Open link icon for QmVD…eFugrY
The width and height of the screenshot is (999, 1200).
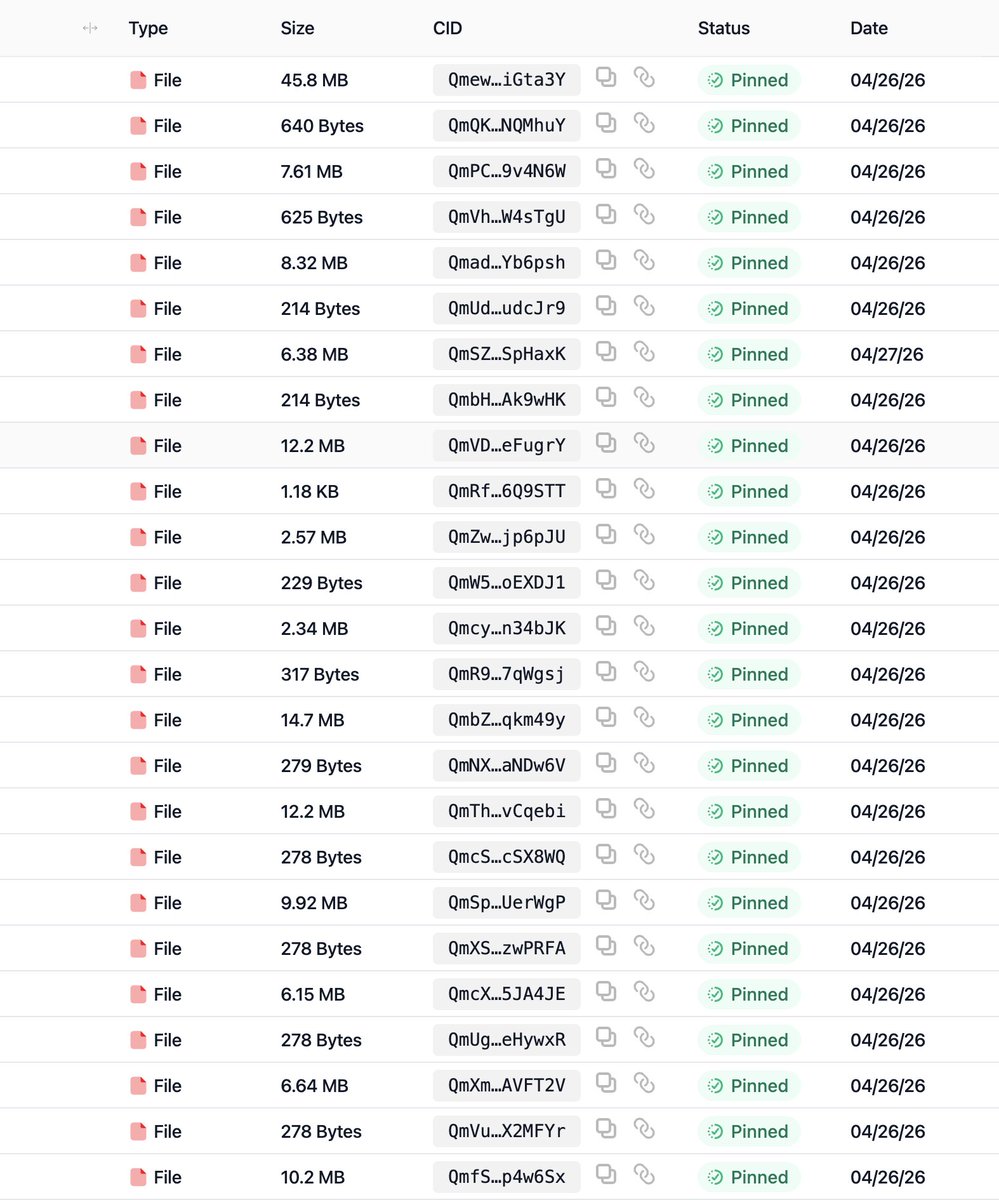[x=644, y=444]
